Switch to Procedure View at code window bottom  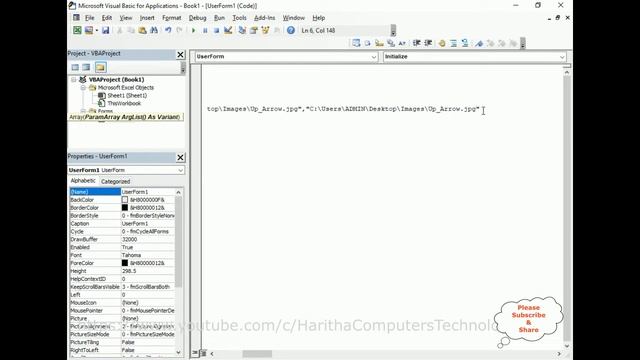pyautogui.click(x=196, y=353)
